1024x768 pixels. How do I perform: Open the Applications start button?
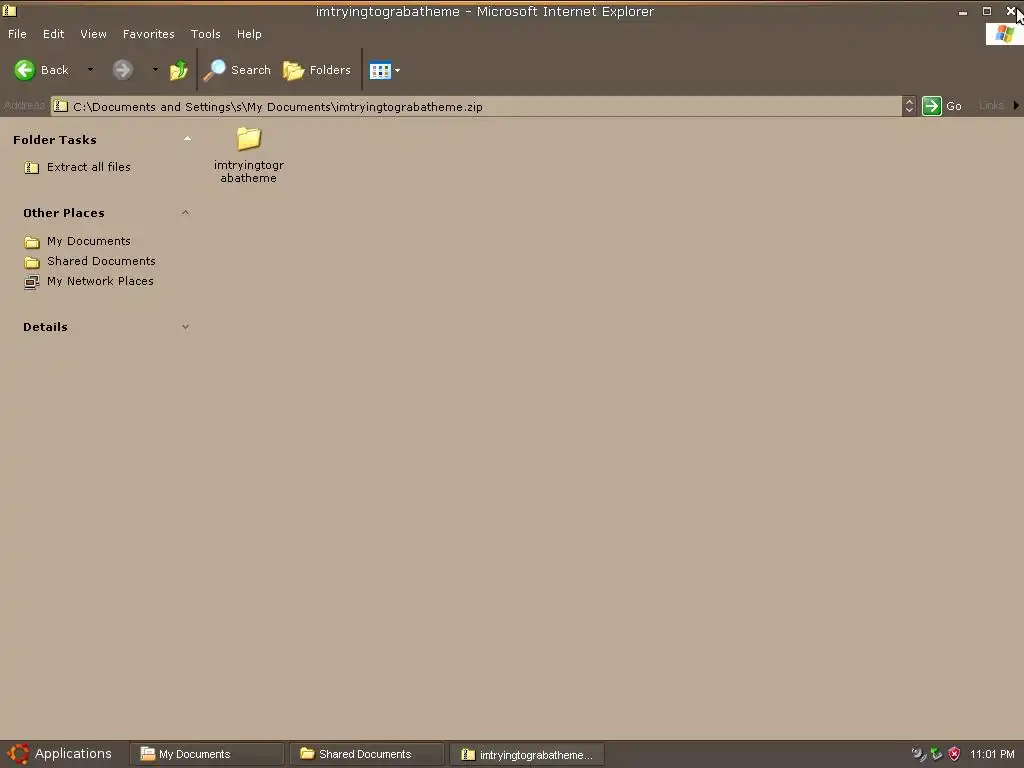coord(60,754)
